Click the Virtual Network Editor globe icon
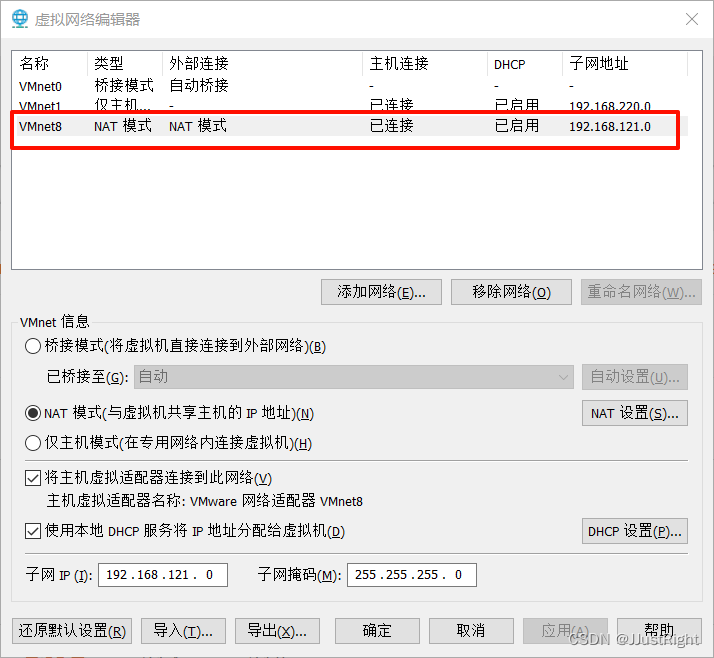Image resolution: width=714 pixels, height=658 pixels. point(20,19)
